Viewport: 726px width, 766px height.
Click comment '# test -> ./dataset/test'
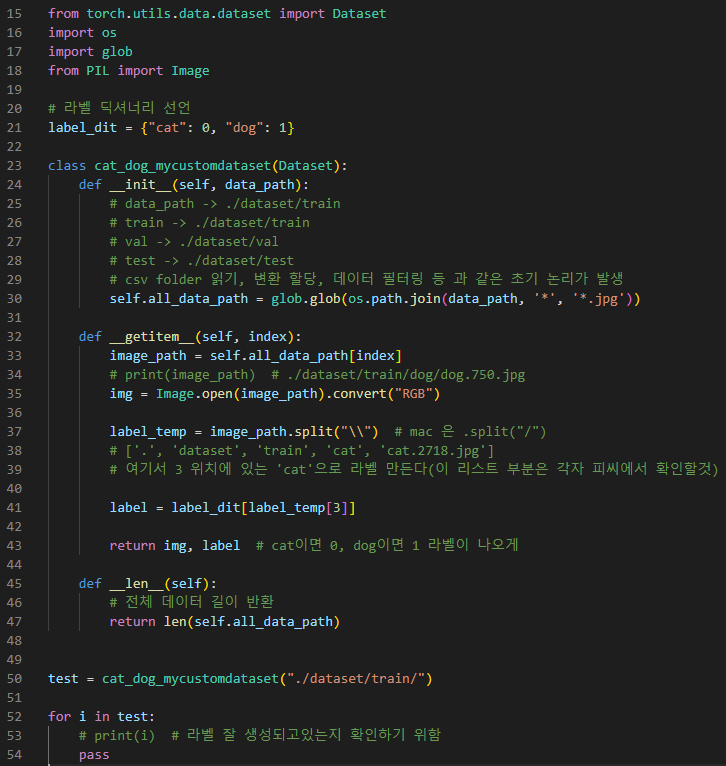click(x=202, y=261)
